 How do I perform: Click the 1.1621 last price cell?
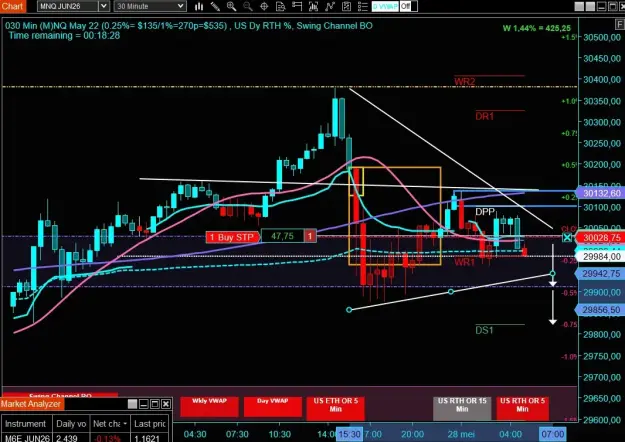(148, 438)
